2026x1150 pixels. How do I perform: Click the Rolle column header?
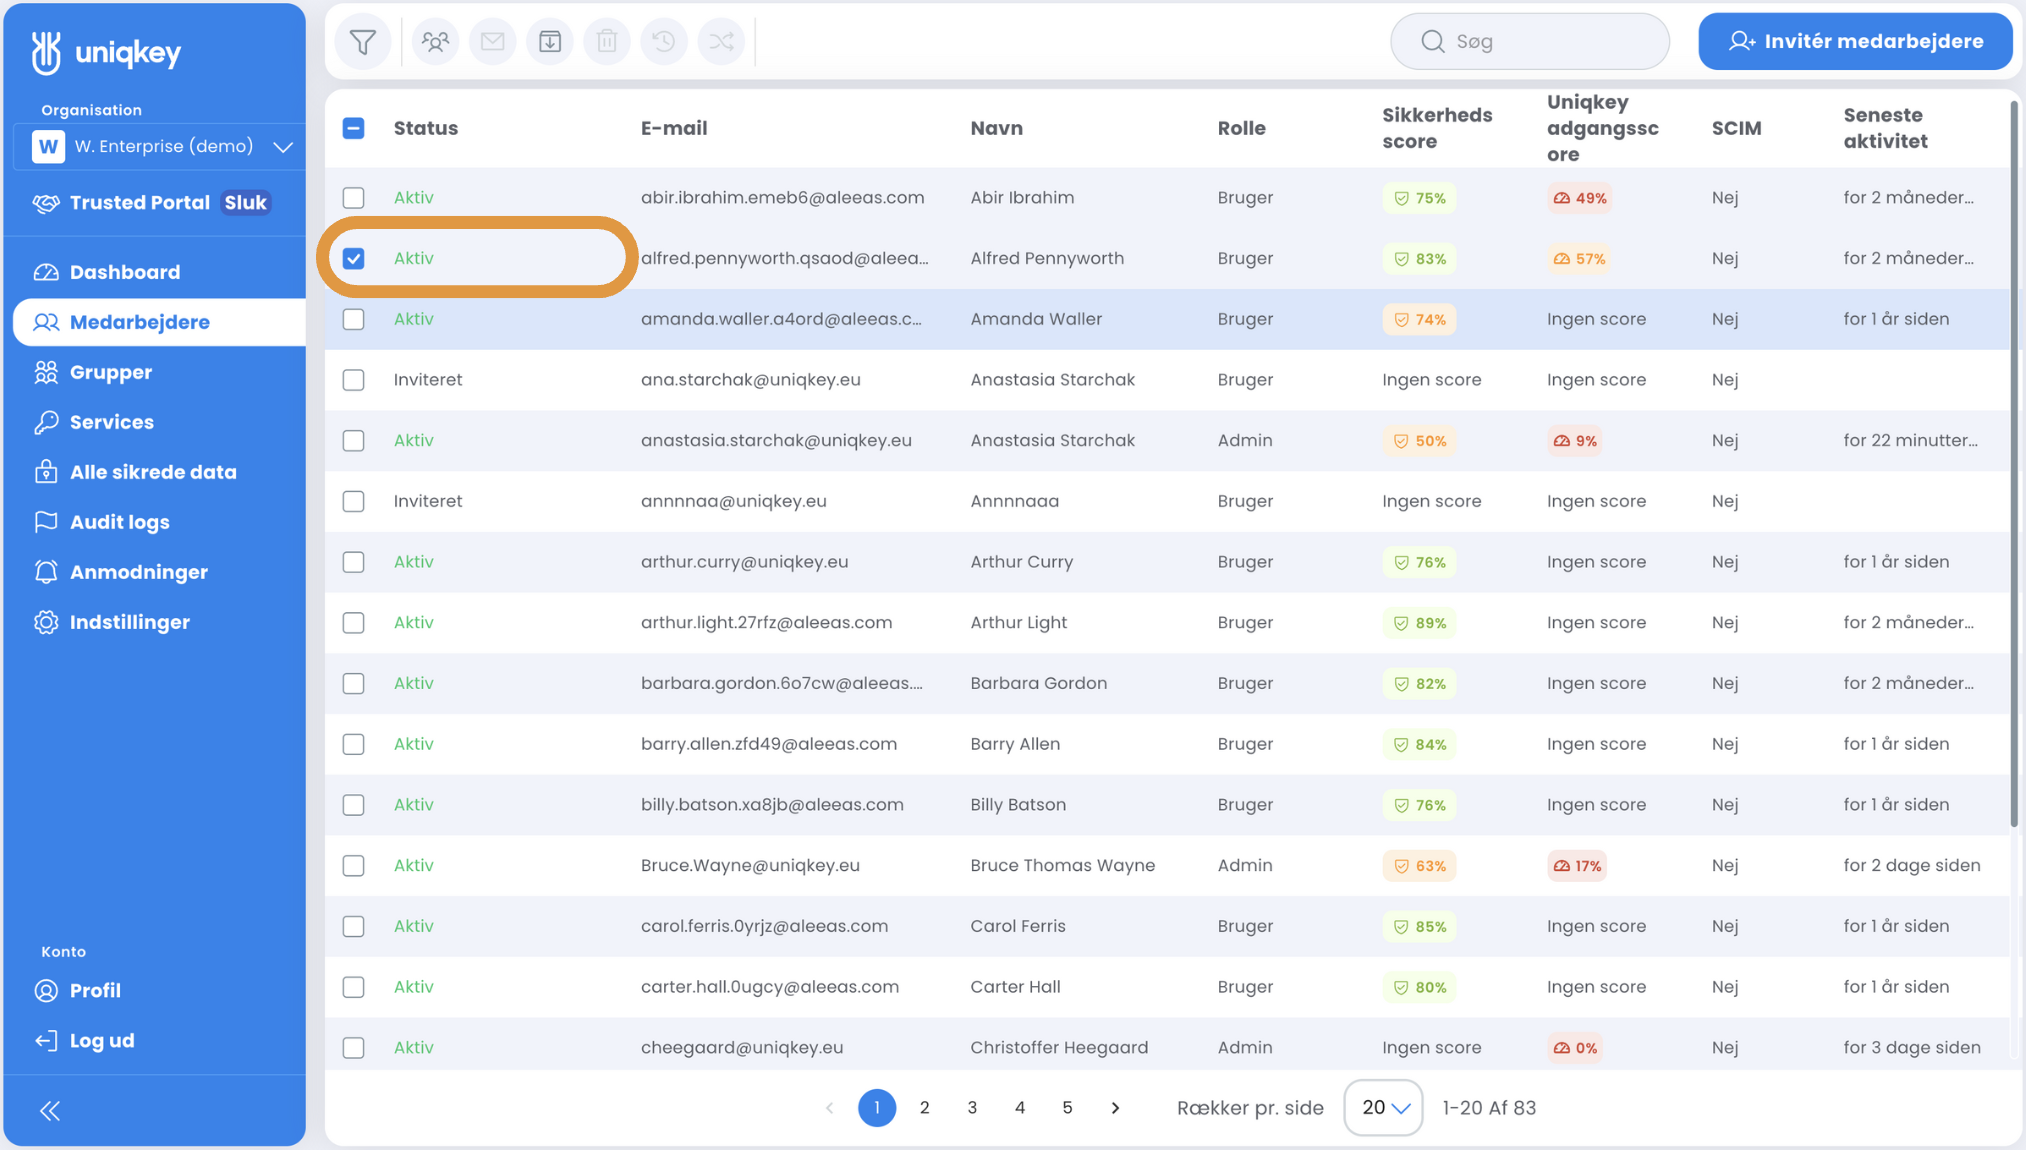coord(1242,128)
